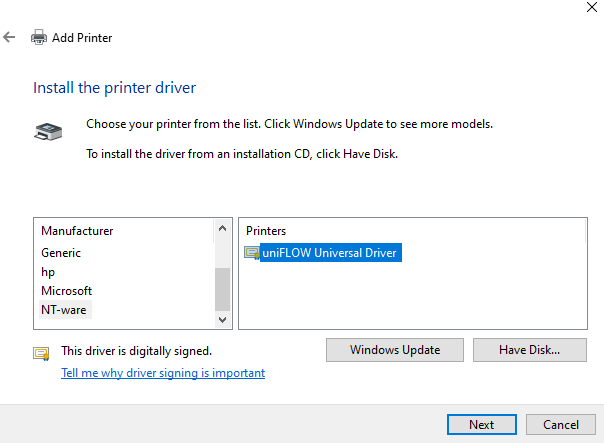Click Next to continue driver installation
The image size is (604, 443).
pyautogui.click(x=481, y=424)
